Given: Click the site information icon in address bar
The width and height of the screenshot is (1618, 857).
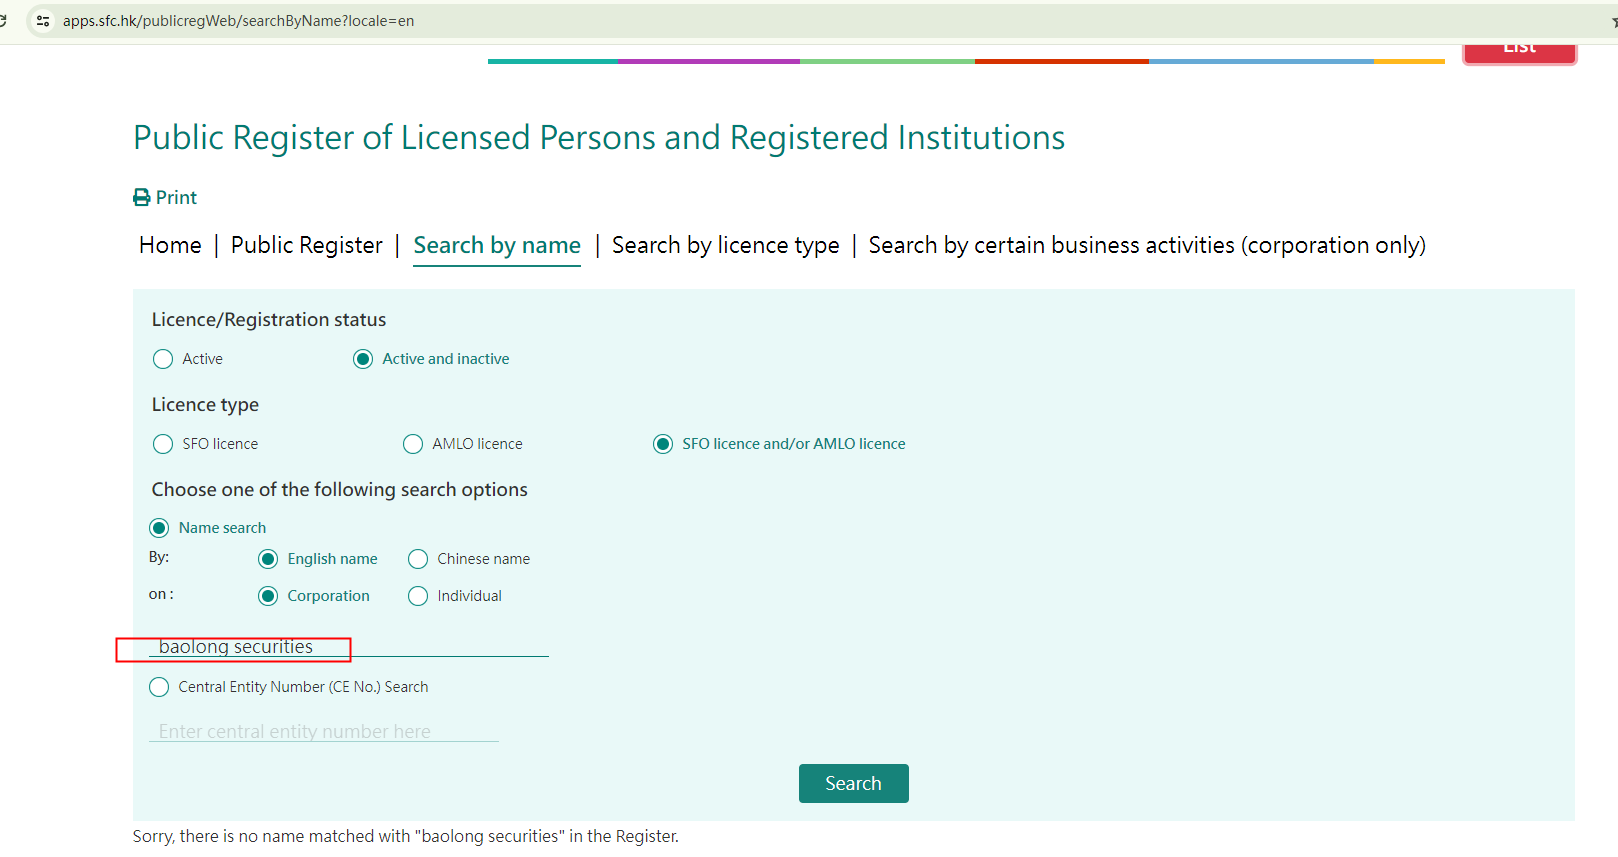Looking at the screenshot, I should click(43, 21).
